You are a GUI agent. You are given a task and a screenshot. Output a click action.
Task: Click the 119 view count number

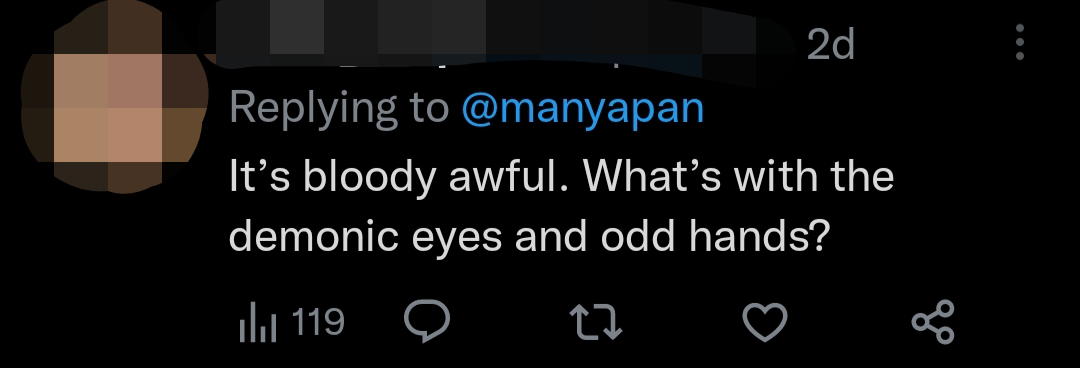click(x=318, y=322)
